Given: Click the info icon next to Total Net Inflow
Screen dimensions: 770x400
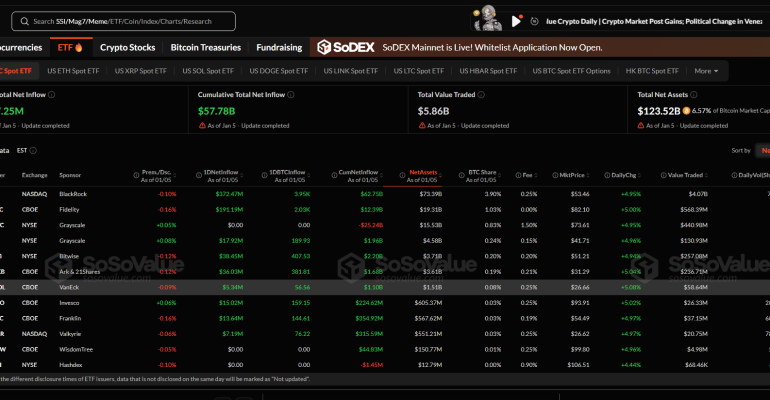Looking at the screenshot, I should 52,94.
